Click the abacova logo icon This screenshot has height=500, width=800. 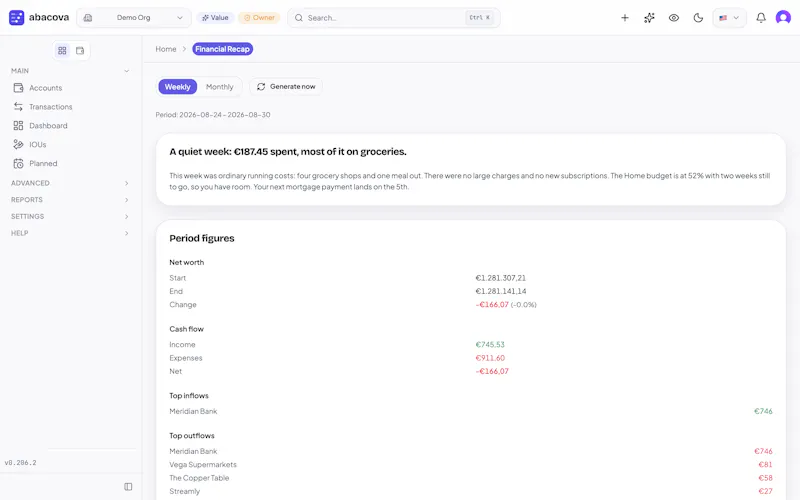pyautogui.click(x=16, y=17)
